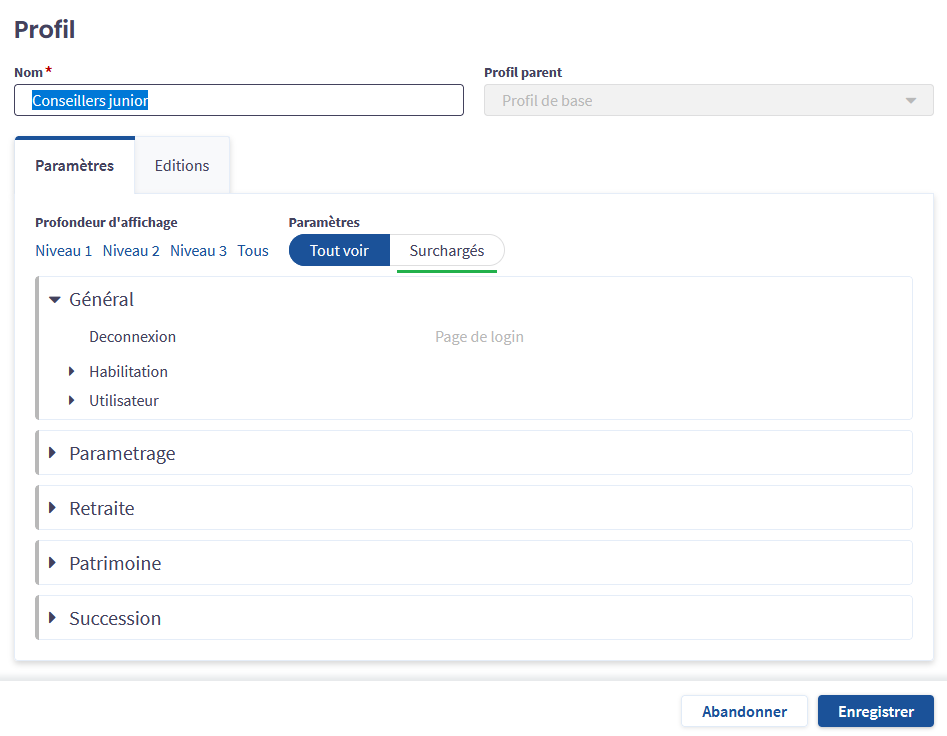
Task: Collapse the Général section arrow
Action: pyautogui.click(x=55, y=299)
